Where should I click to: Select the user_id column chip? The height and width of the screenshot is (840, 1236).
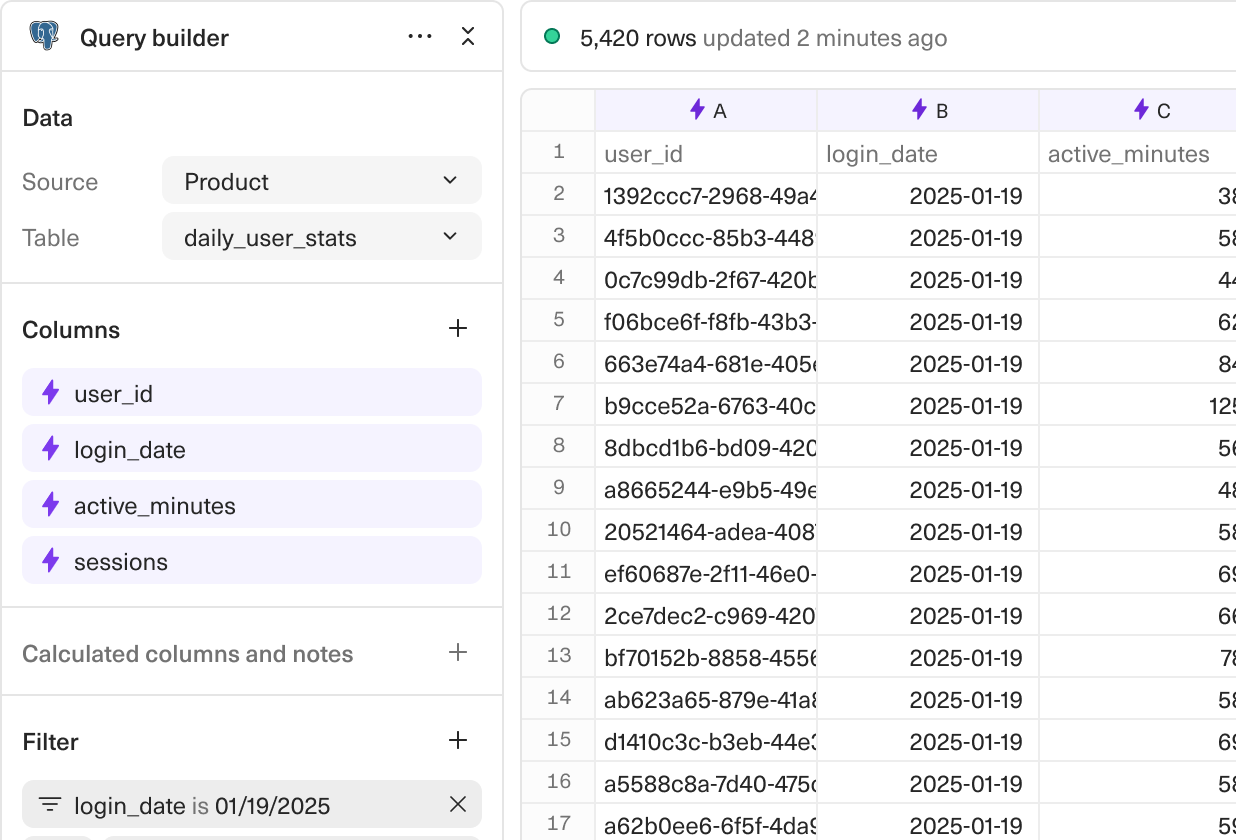coord(252,393)
